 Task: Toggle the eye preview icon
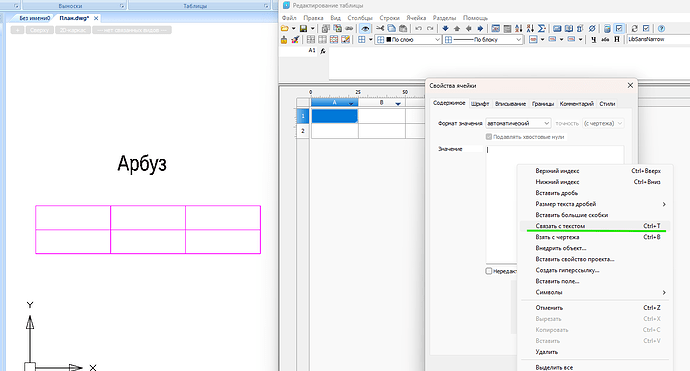tap(365, 29)
